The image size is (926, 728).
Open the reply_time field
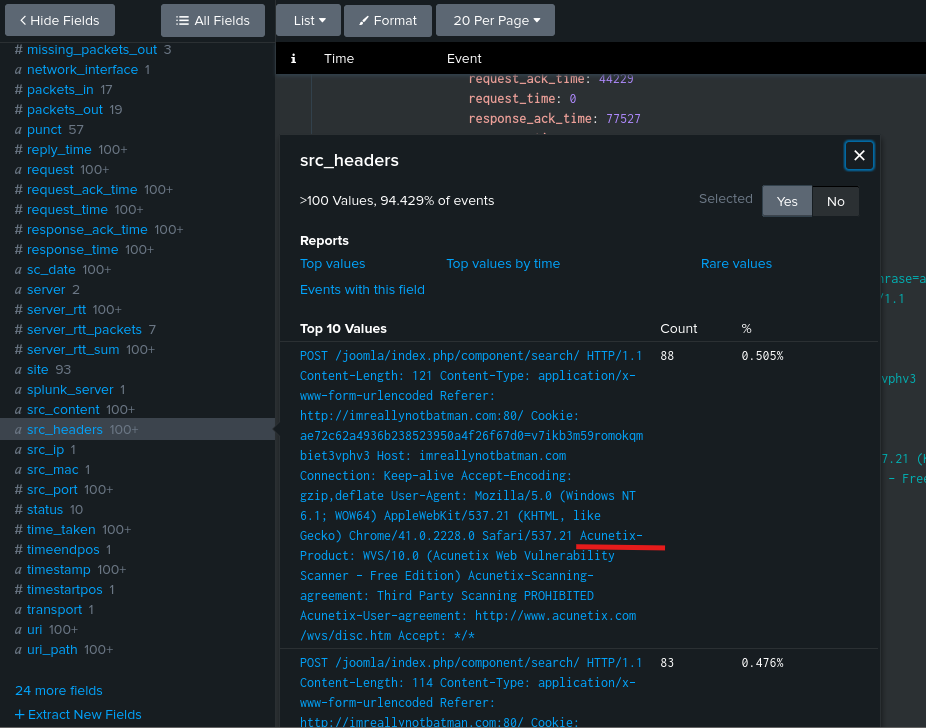click(x=59, y=150)
